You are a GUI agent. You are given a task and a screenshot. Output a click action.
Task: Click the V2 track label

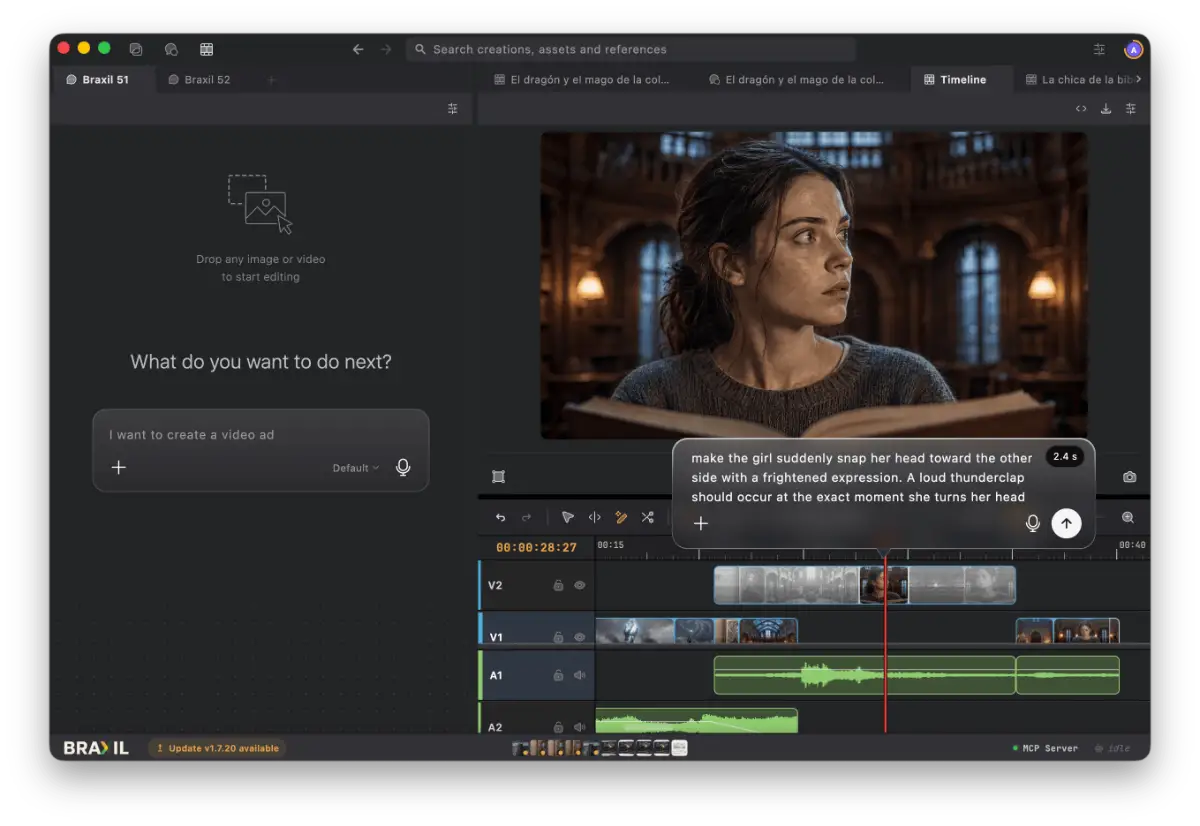[495, 585]
